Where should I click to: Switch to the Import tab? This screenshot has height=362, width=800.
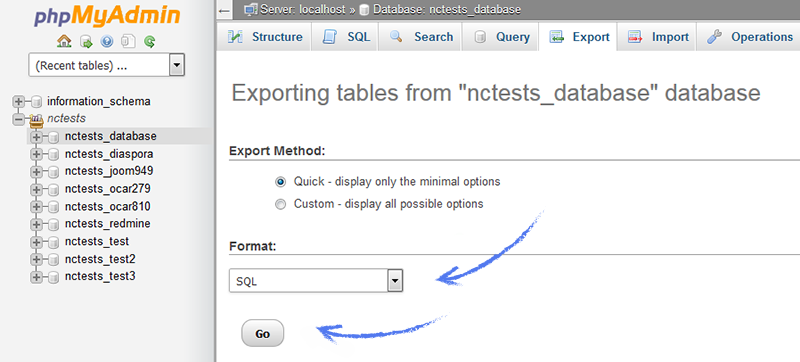(x=657, y=37)
